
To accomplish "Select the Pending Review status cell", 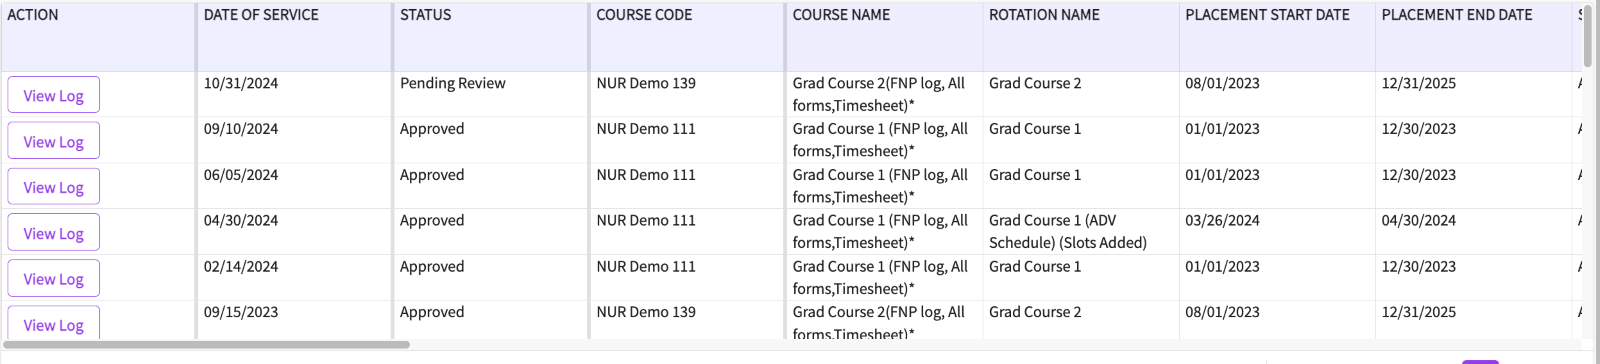I will click(x=452, y=83).
